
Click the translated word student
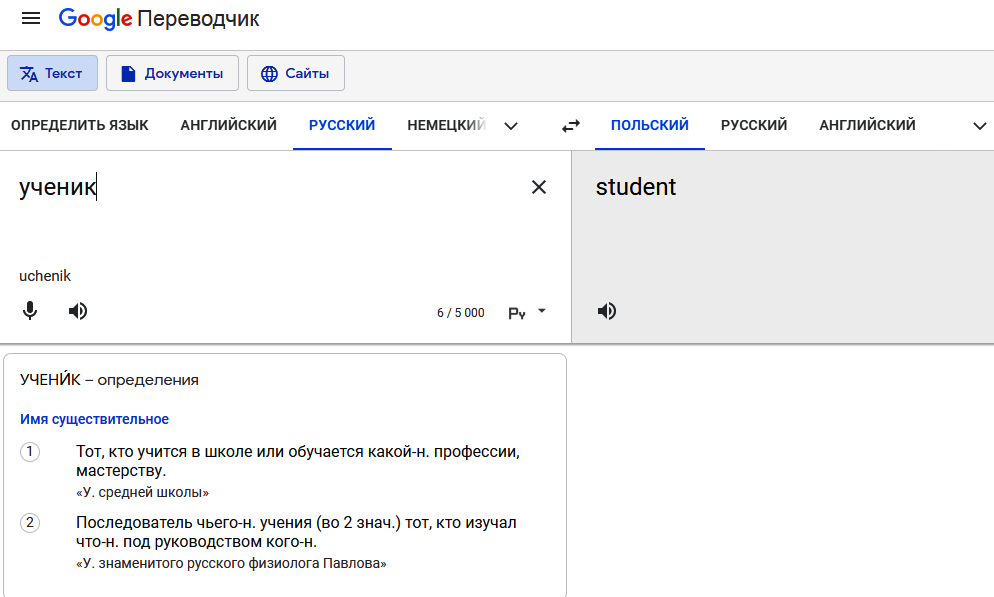coord(636,187)
